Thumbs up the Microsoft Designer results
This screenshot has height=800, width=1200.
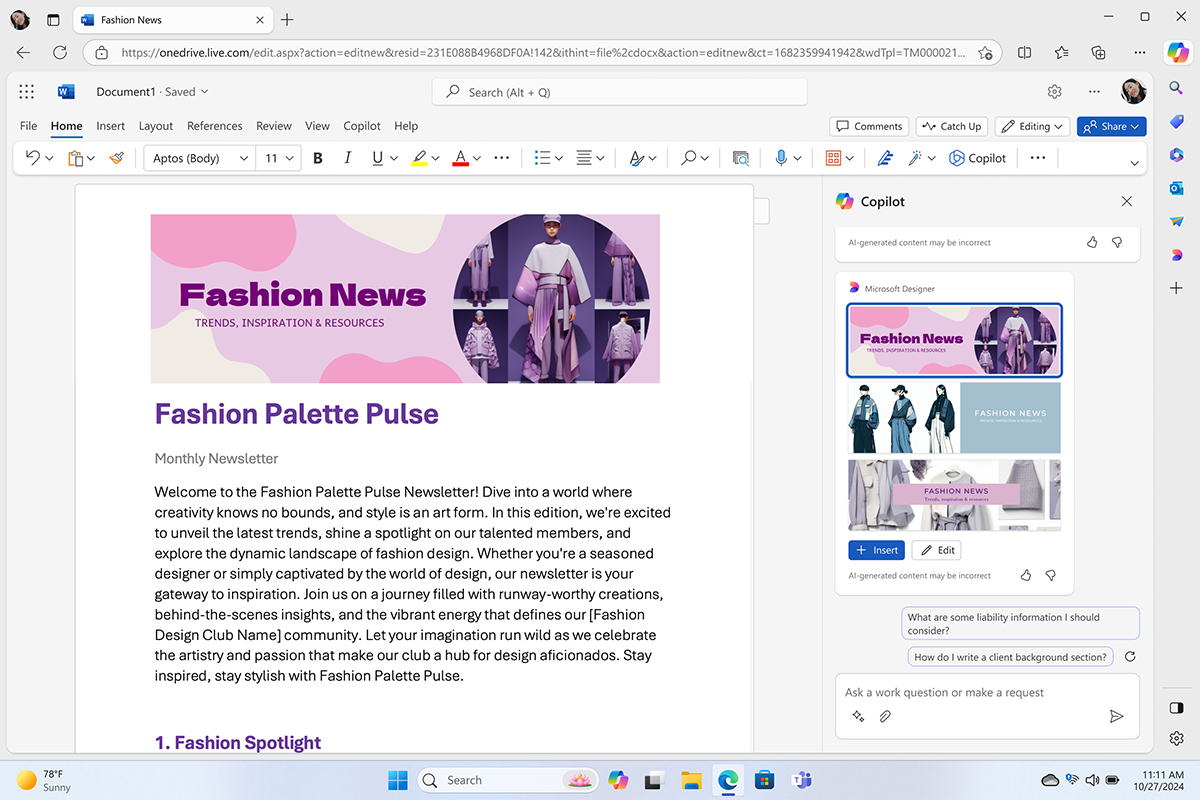click(x=1025, y=575)
